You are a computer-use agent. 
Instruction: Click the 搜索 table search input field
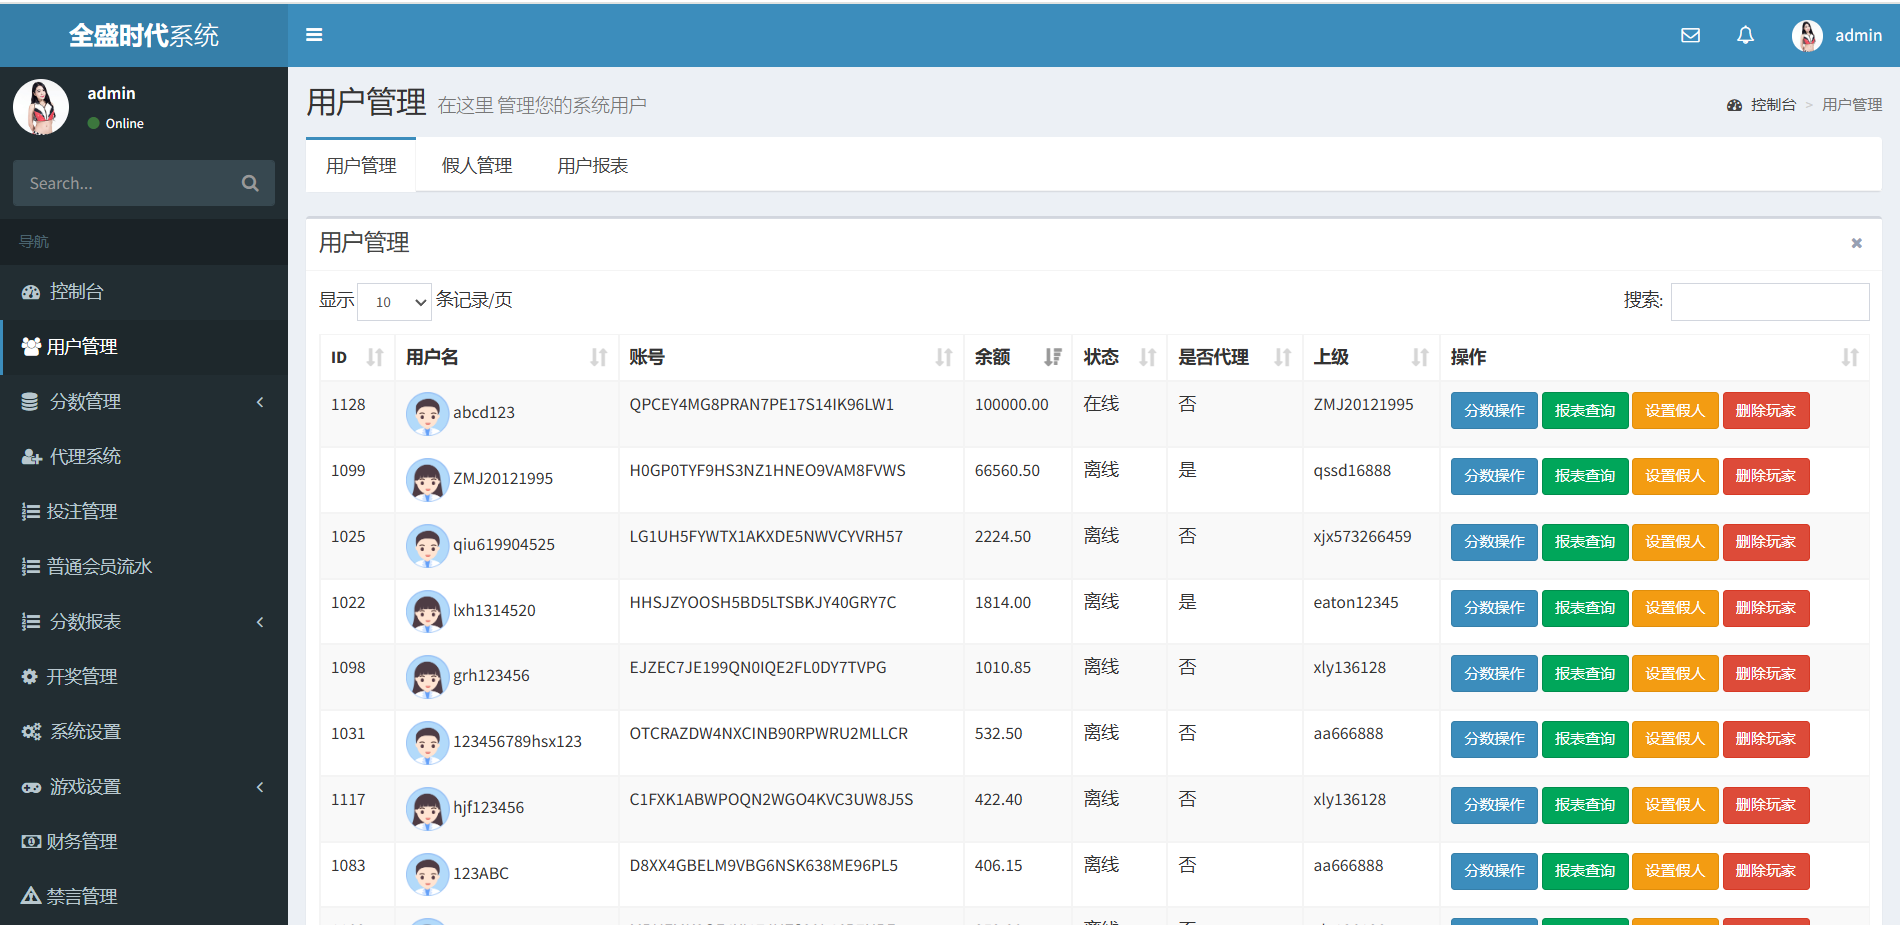1769,301
